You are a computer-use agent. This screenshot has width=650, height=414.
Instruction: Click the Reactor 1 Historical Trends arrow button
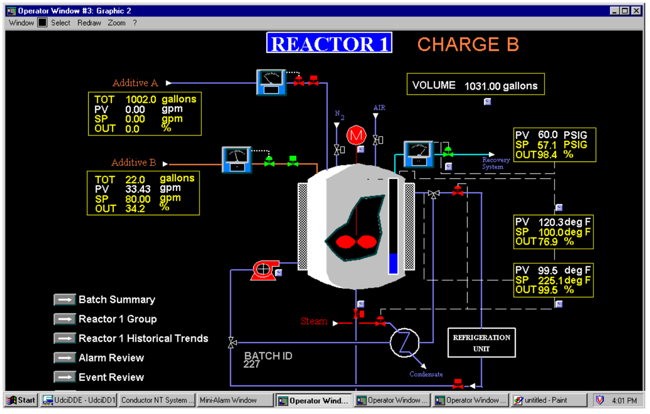65,339
